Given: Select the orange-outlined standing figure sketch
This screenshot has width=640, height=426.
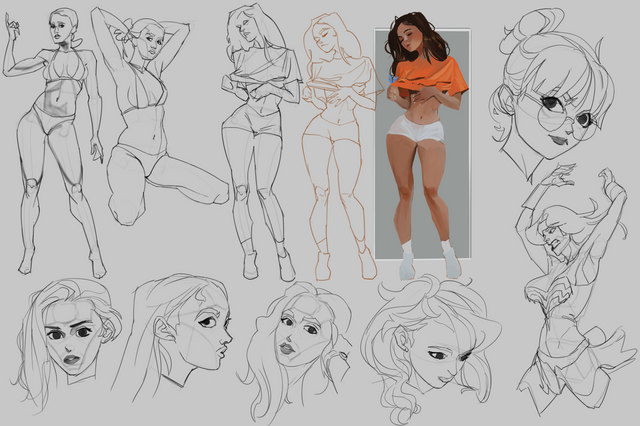Looking at the screenshot, I should click(340, 147).
